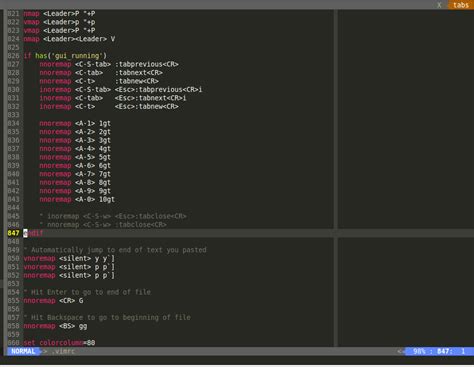The image size is (474, 367).
Task: Click nnoremap <silent> p p`] line
Action: tap(69, 275)
